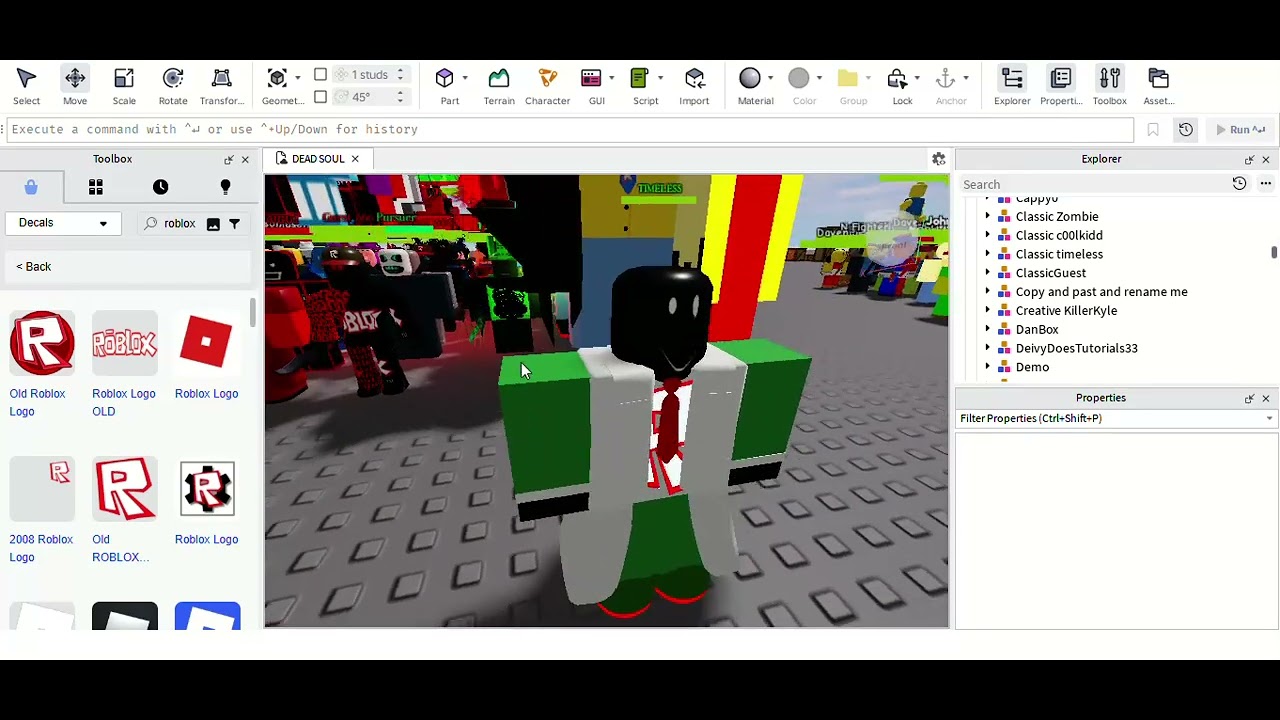Open command history clock icon
This screenshot has height=720, width=1280.
1185,129
